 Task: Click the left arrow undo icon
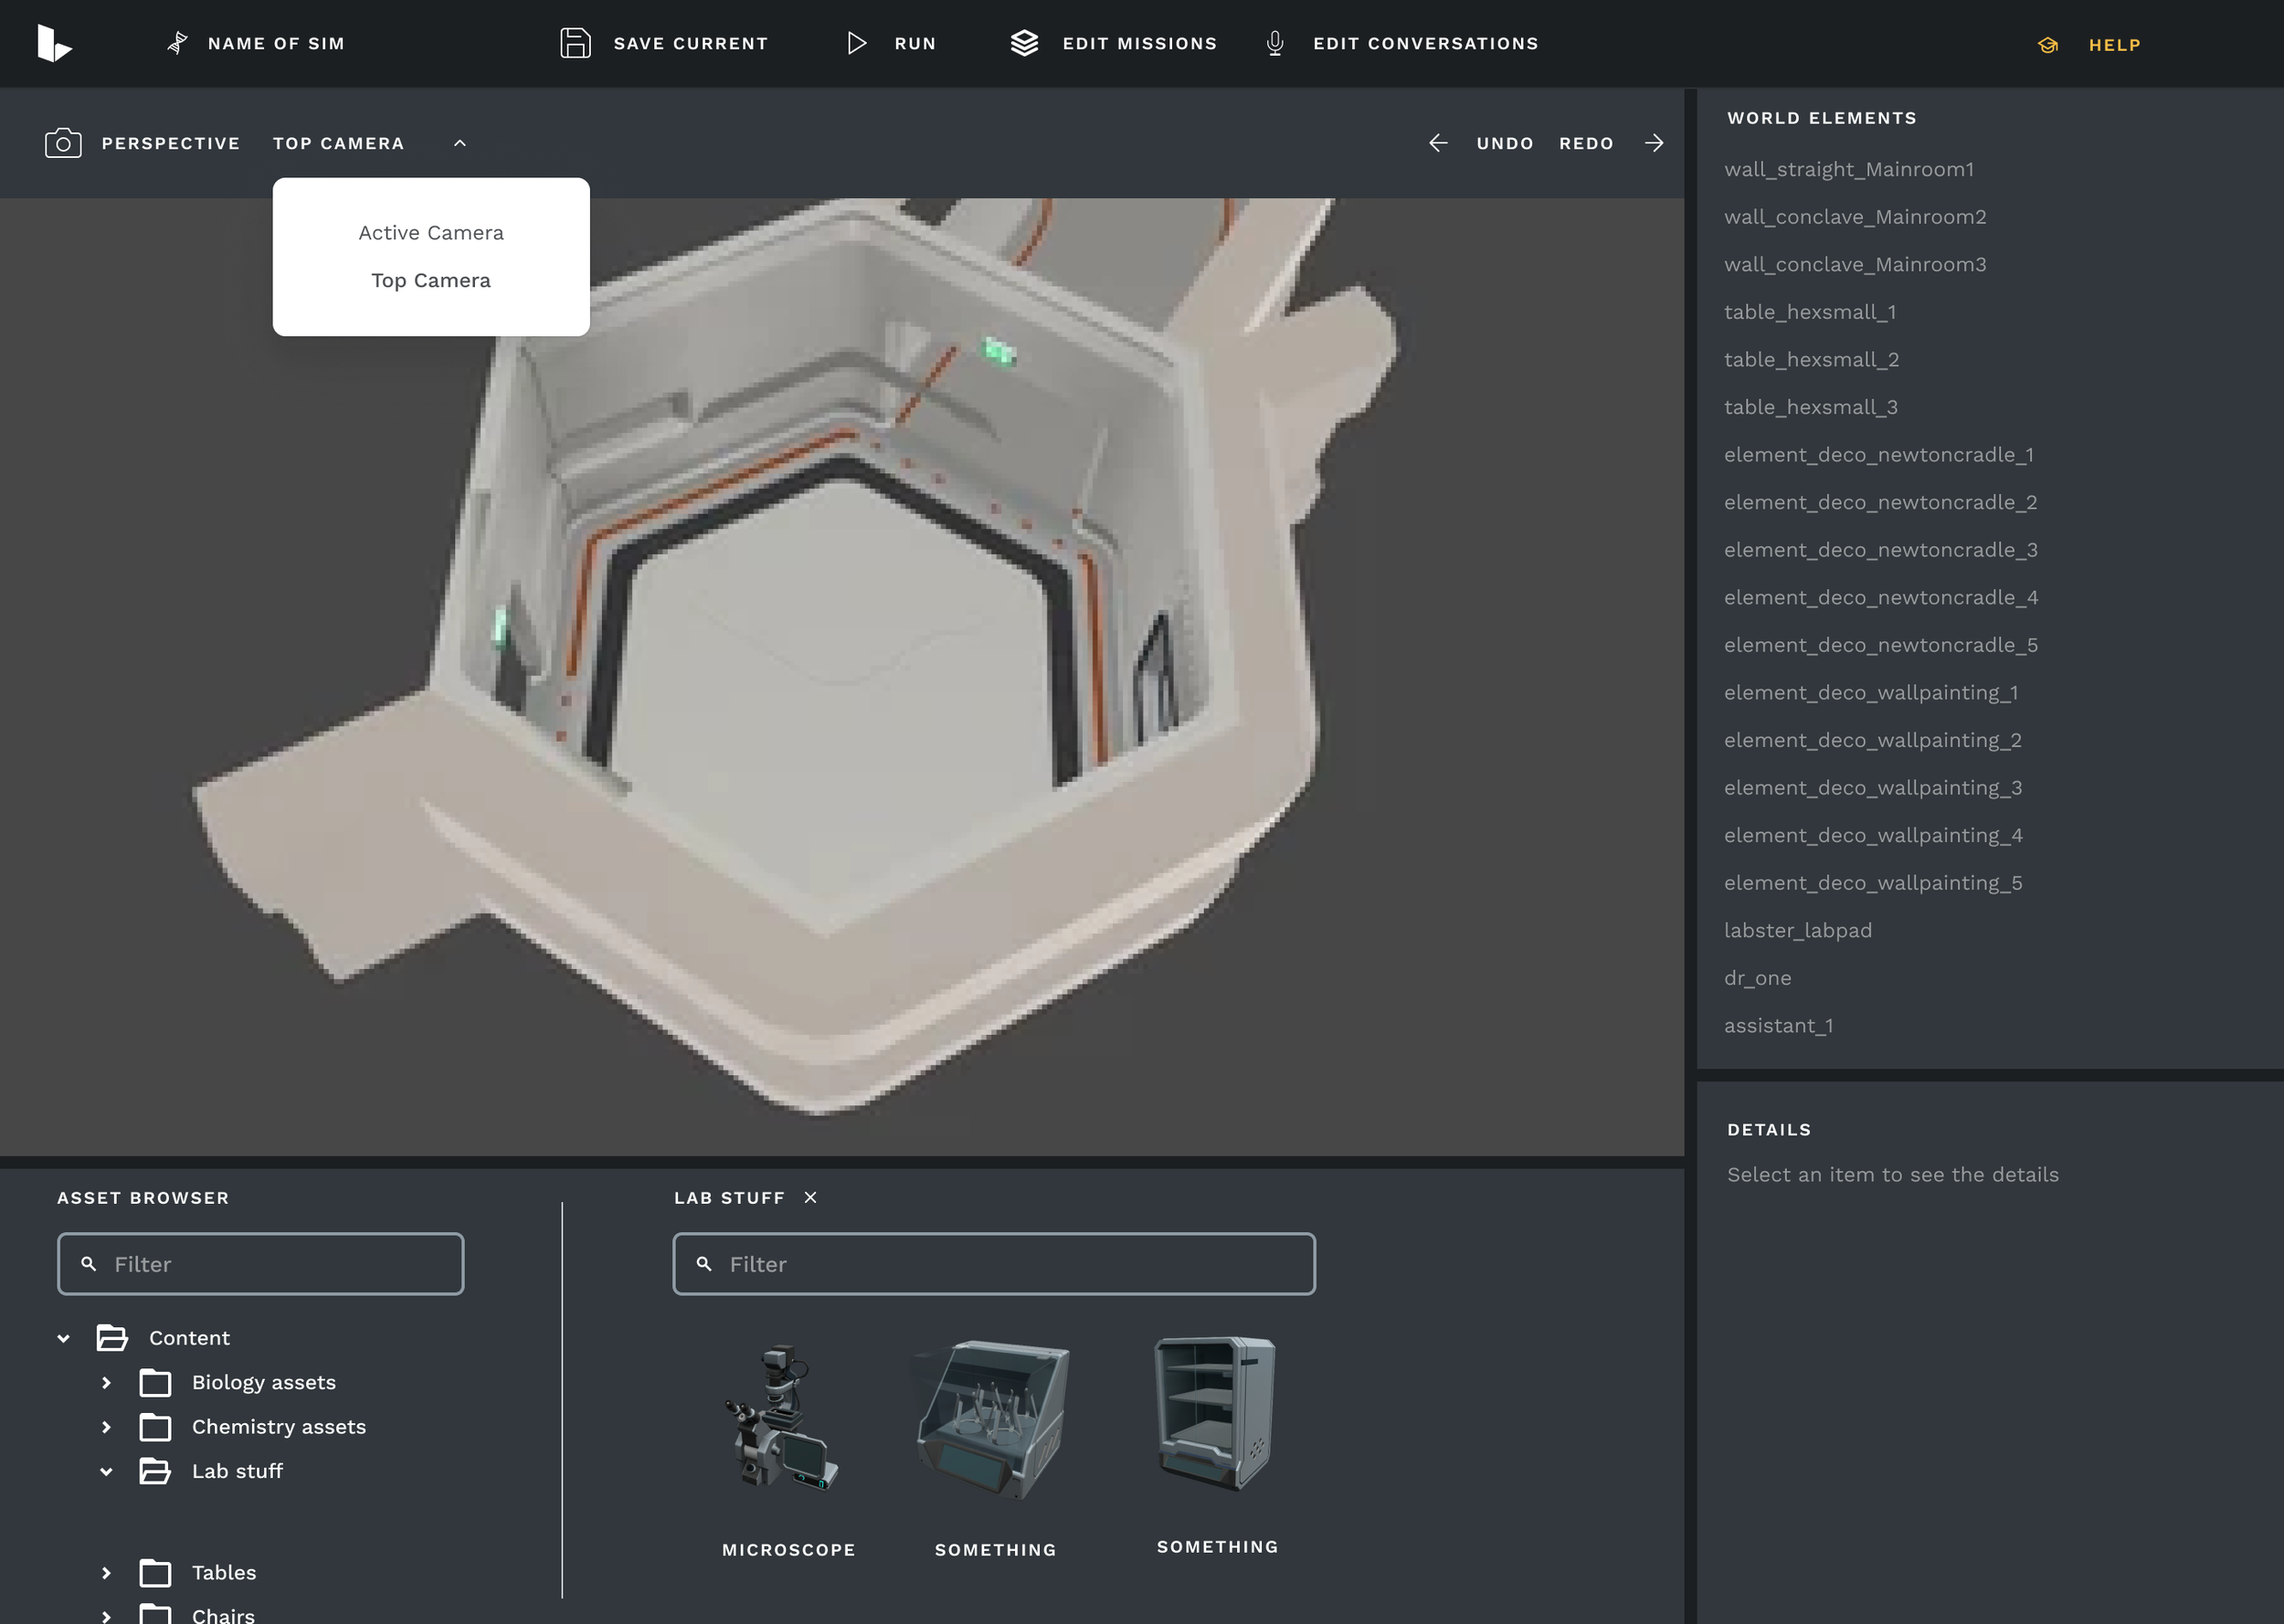[1438, 143]
